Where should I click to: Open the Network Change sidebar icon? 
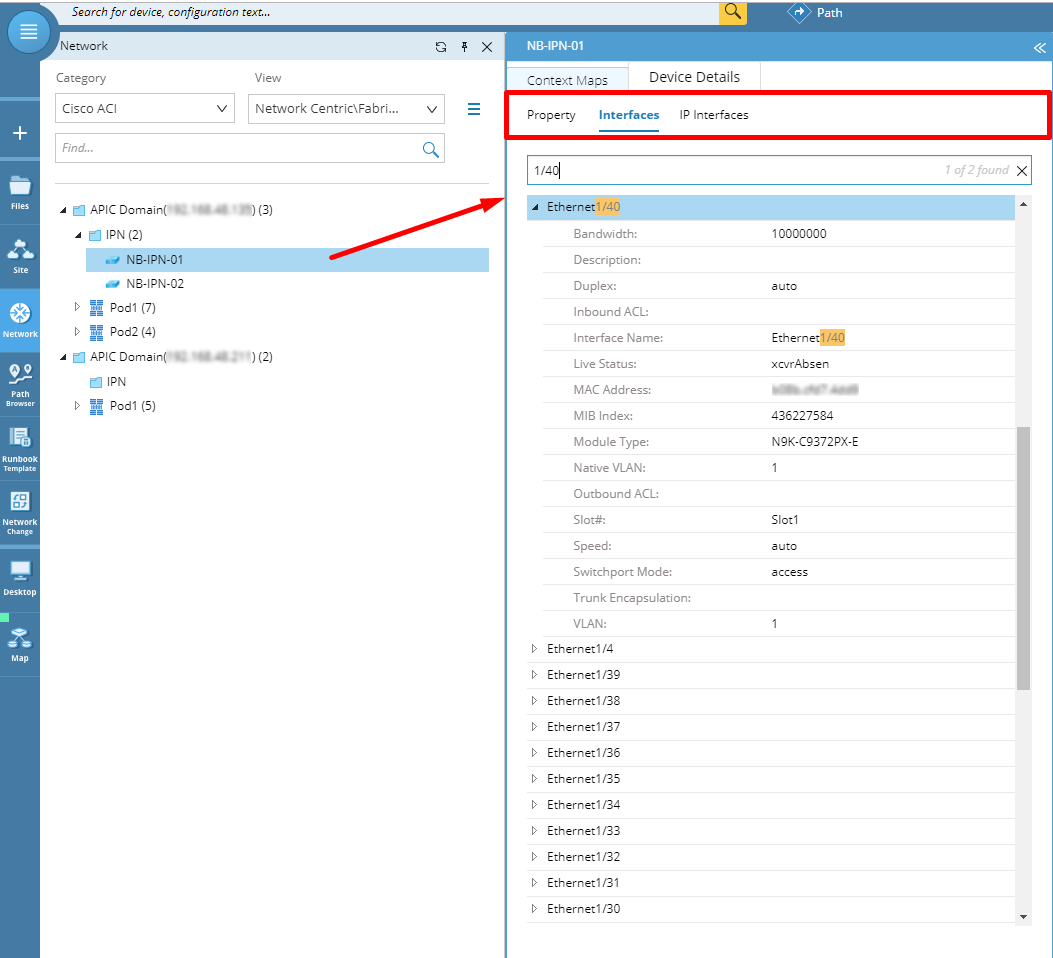click(20, 513)
